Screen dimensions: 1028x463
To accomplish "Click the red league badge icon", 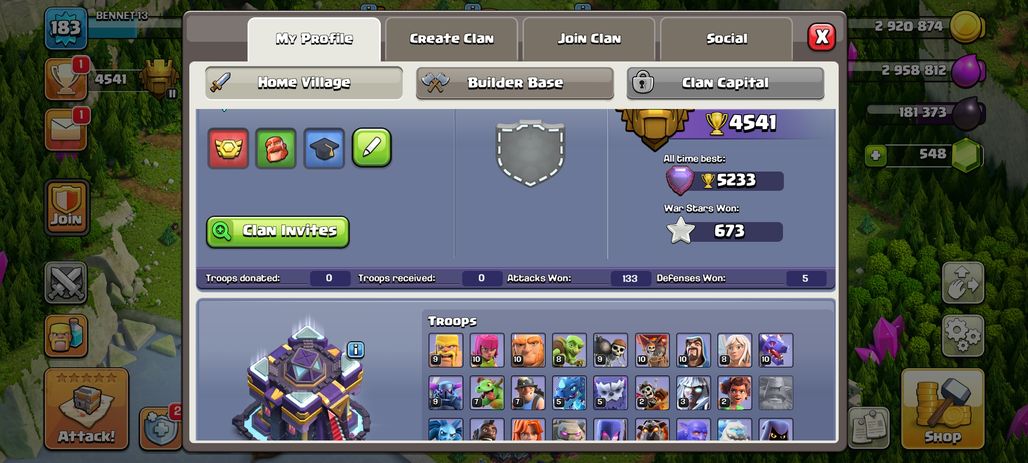I will (228, 148).
